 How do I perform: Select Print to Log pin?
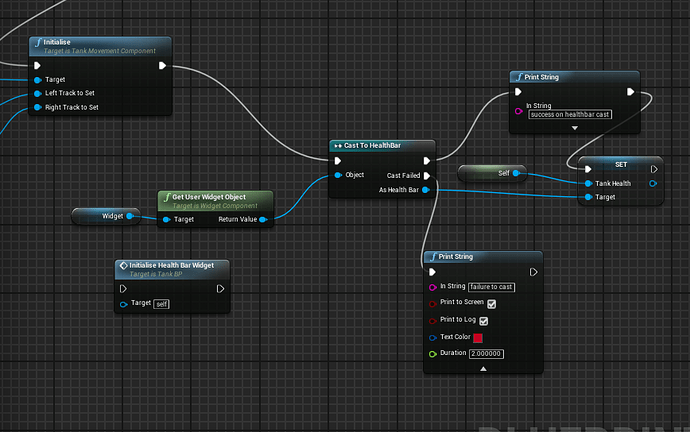click(433, 321)
